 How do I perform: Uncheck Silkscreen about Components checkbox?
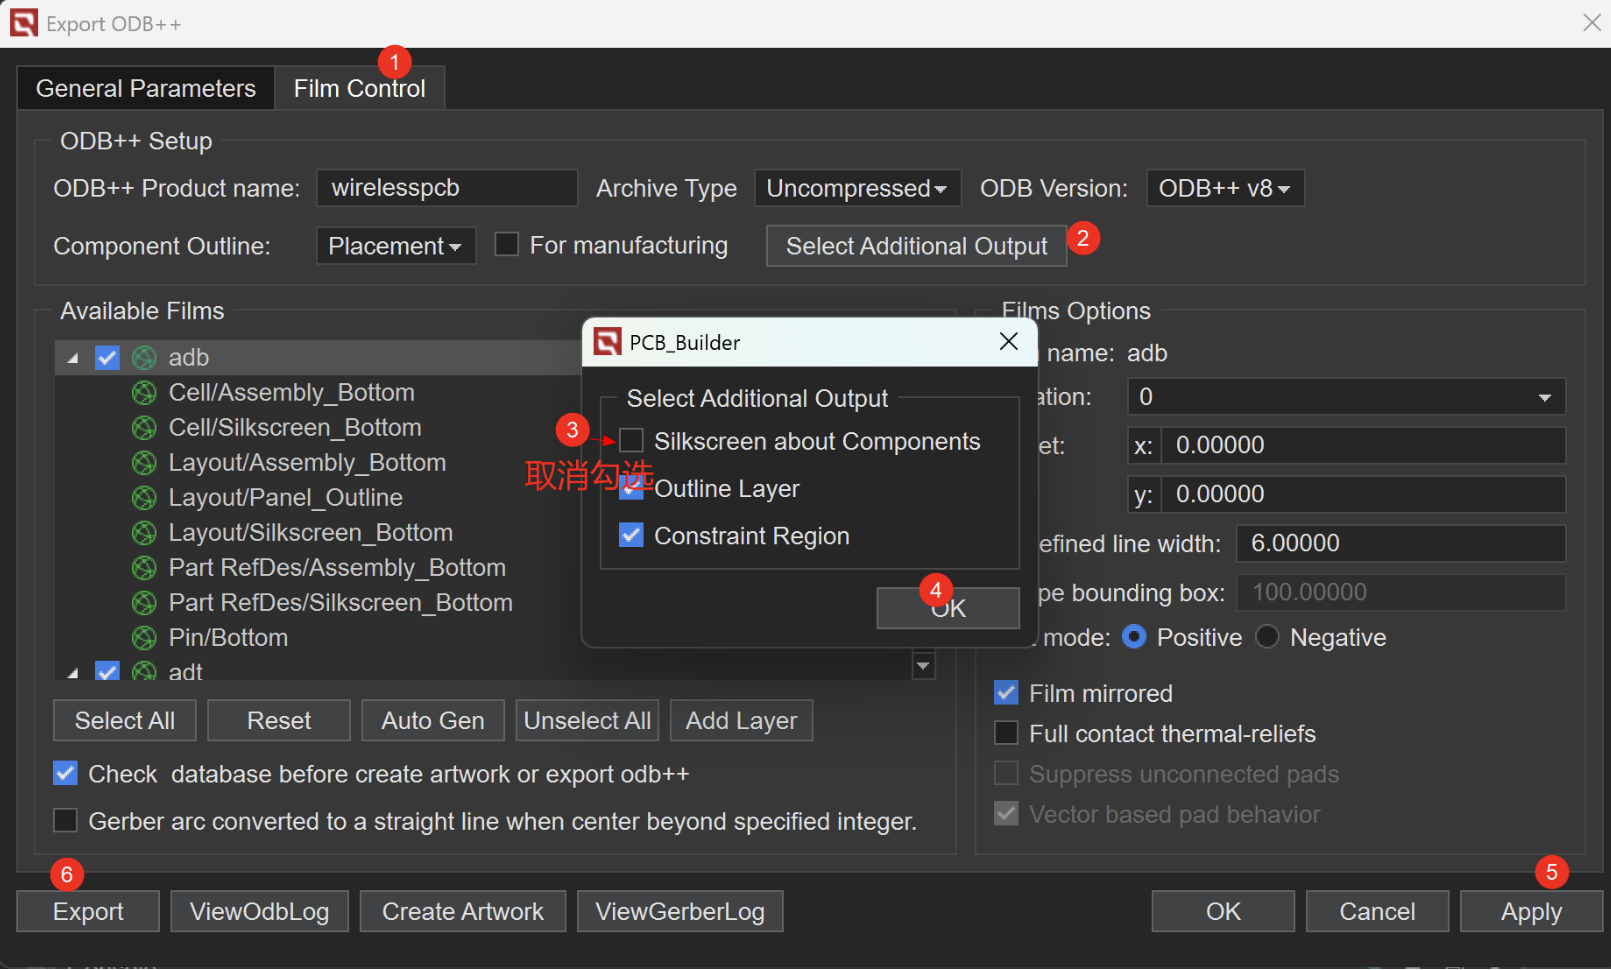coord(631,441)
